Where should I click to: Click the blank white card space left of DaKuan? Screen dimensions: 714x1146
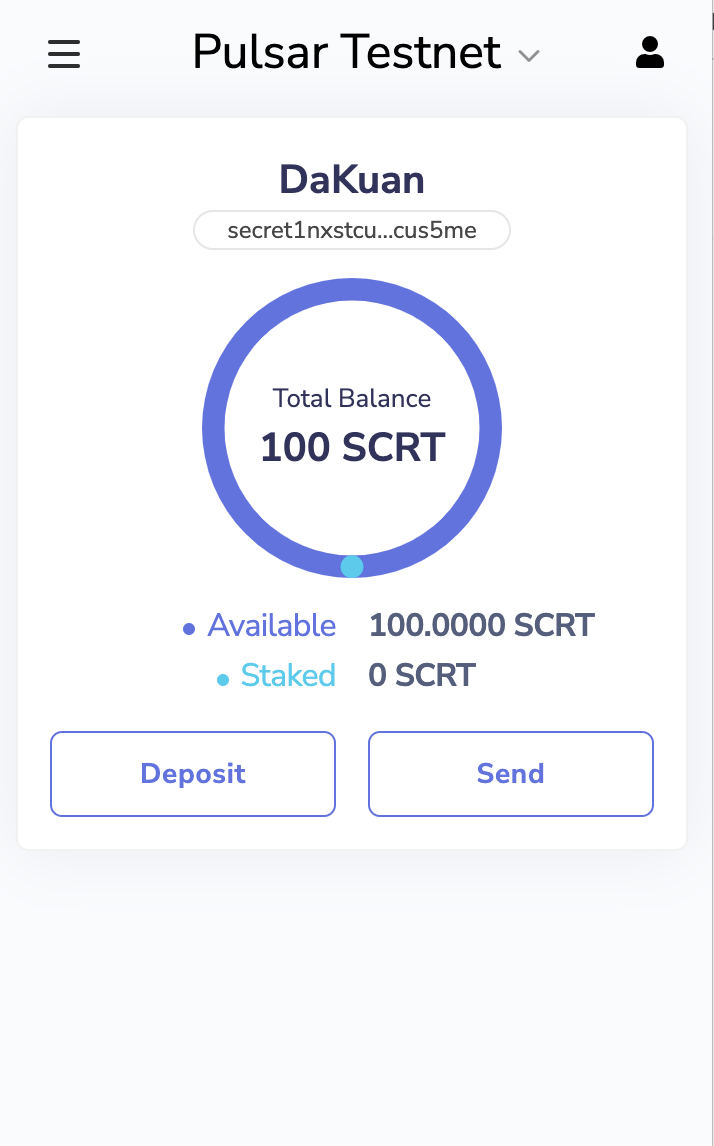tap(120, 180)
